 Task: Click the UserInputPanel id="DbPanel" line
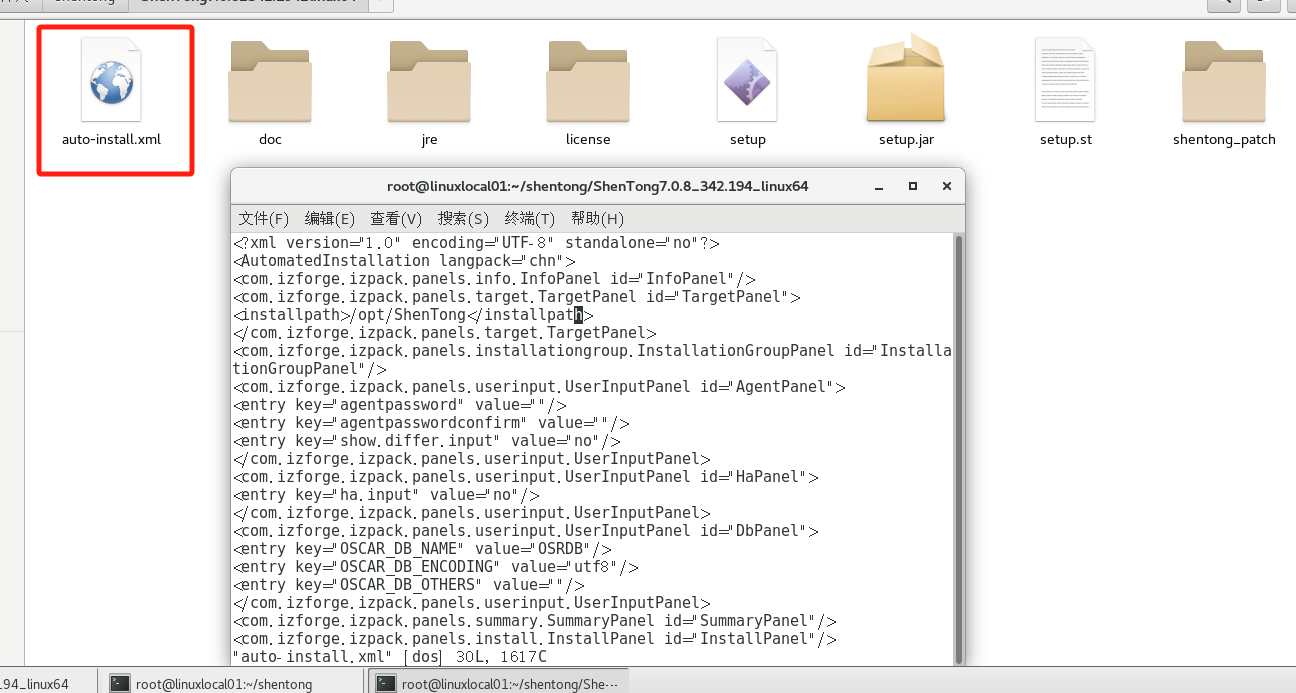click(x=526, y=531)
